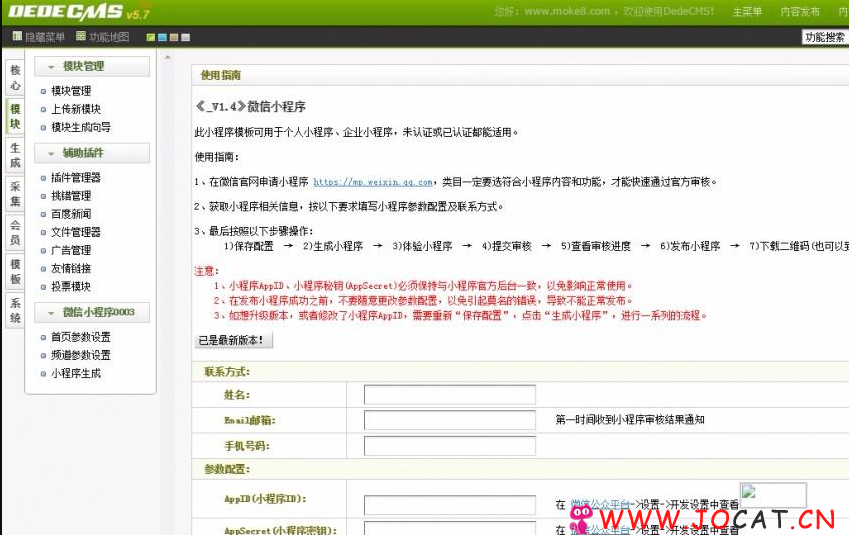Focus the 姓名 input field
This screenshot has width=849, height=535.
tap(450, 395)
